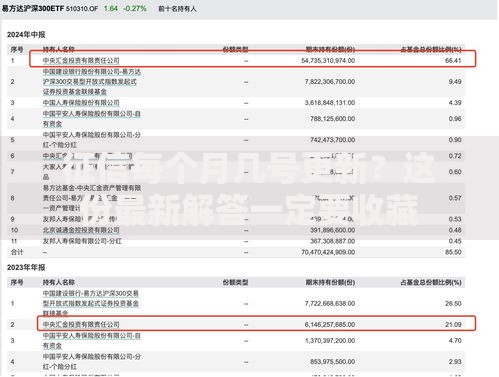This screenshot has height=377, width=499.
Task: Select the fund code 510310.OF
Action: click(x=82, y=9)
